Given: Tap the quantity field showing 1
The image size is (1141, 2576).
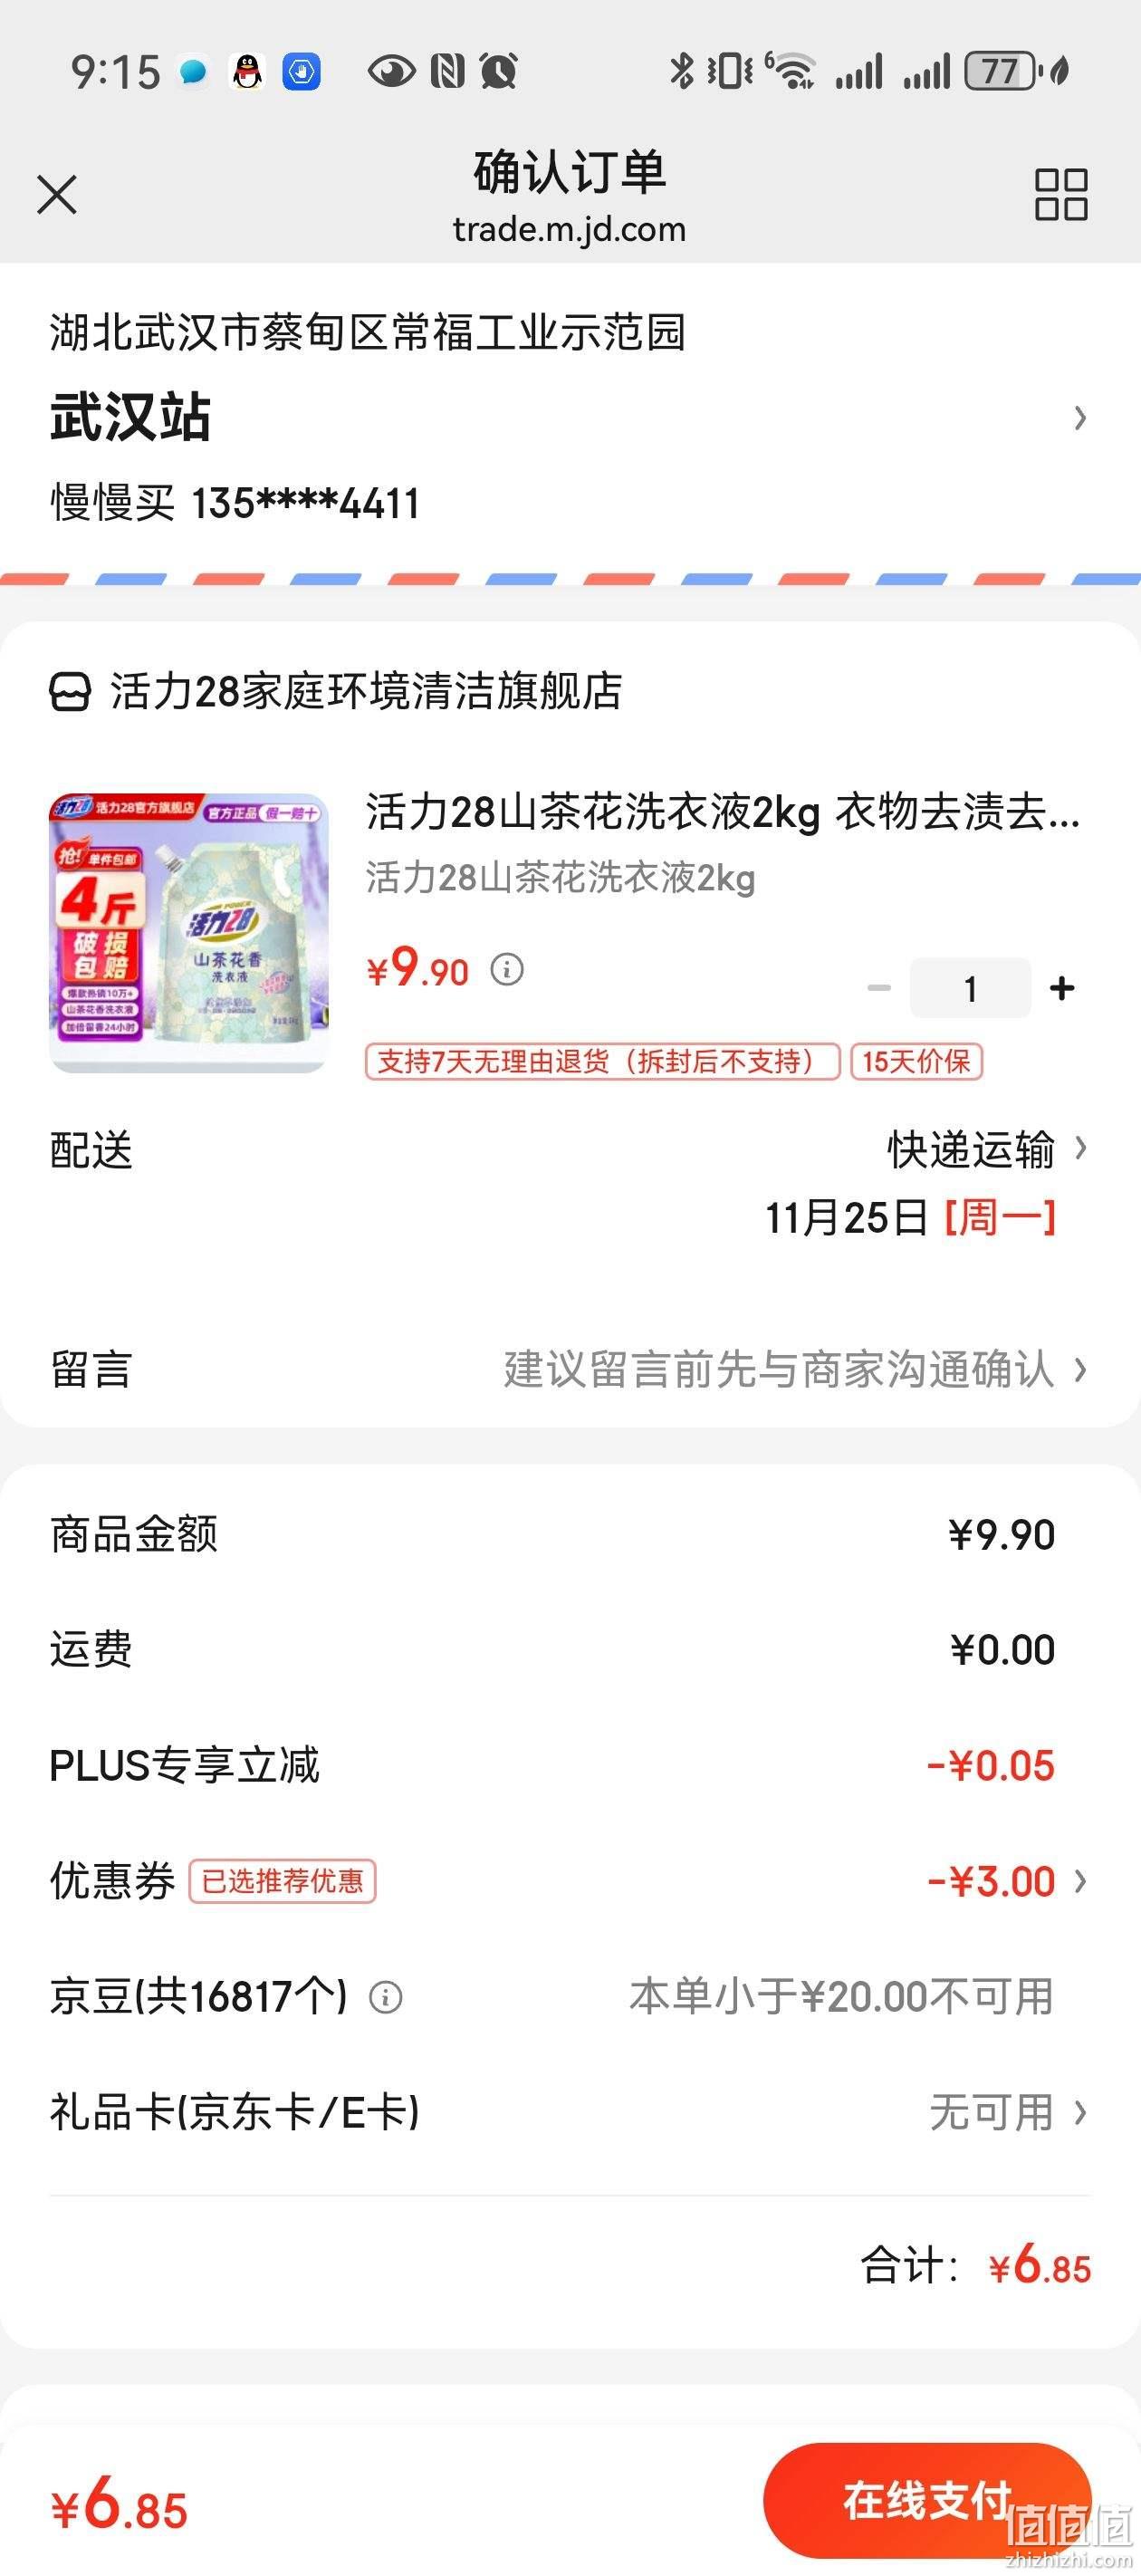Looking at the screenshot, I should (970, 988).
